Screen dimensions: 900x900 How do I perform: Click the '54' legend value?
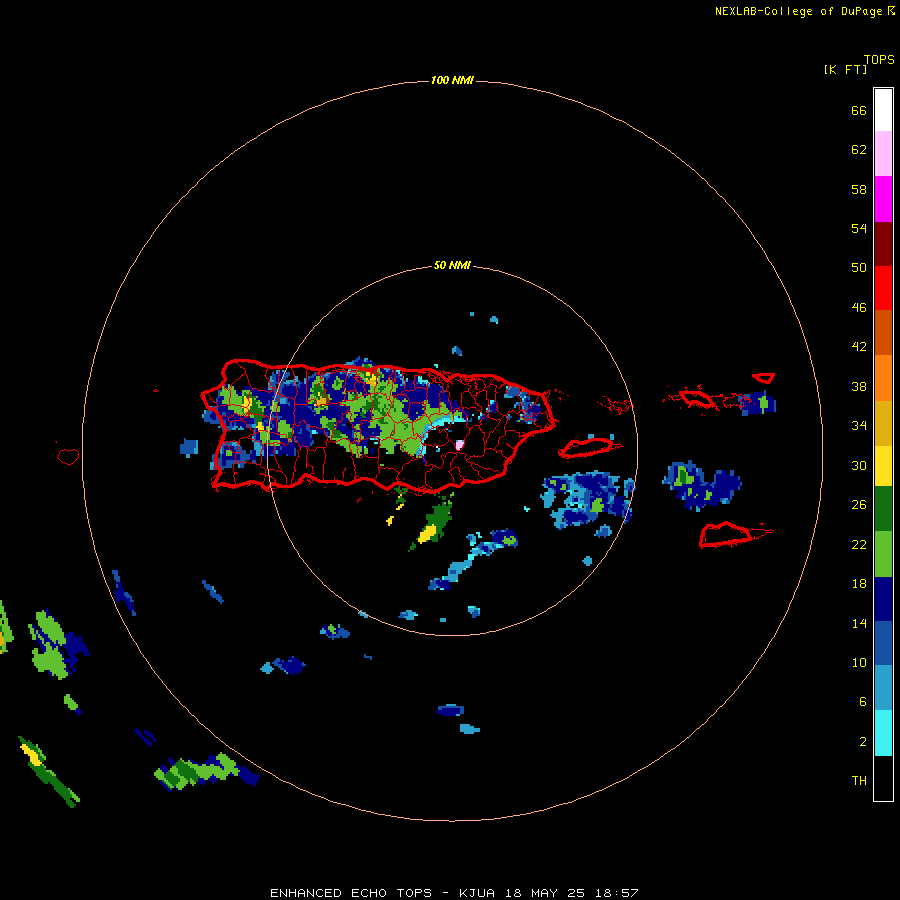tap(859, 228)
